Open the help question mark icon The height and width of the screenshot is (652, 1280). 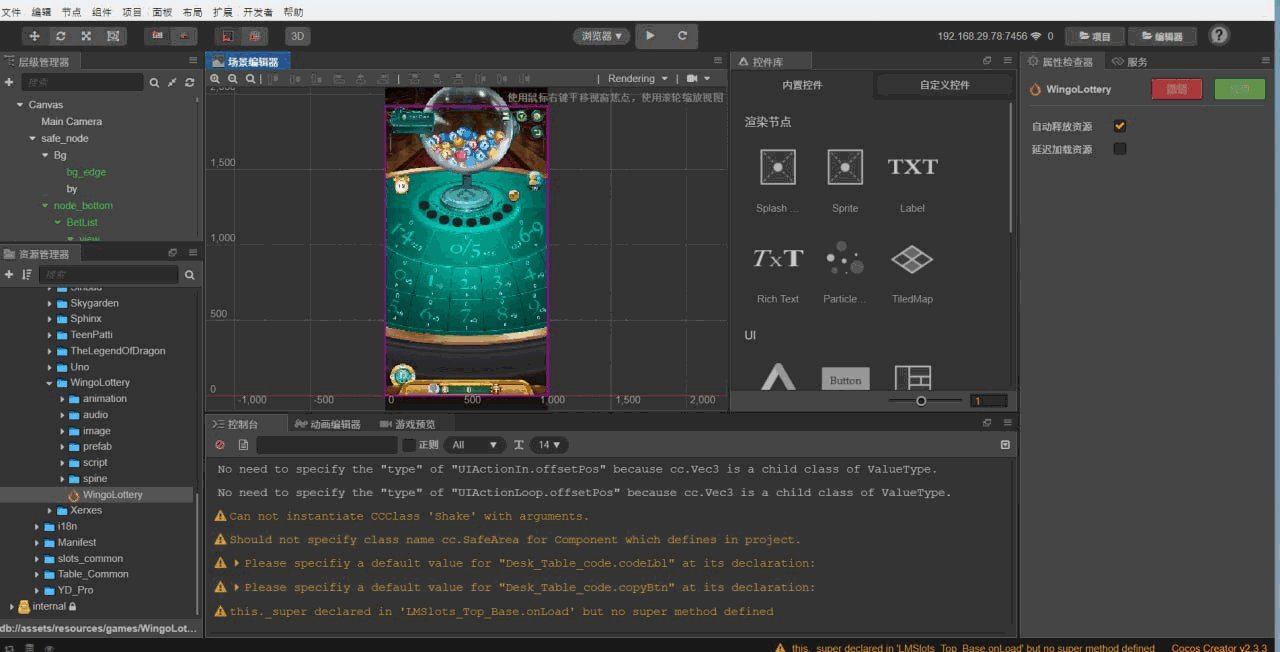1219,36
